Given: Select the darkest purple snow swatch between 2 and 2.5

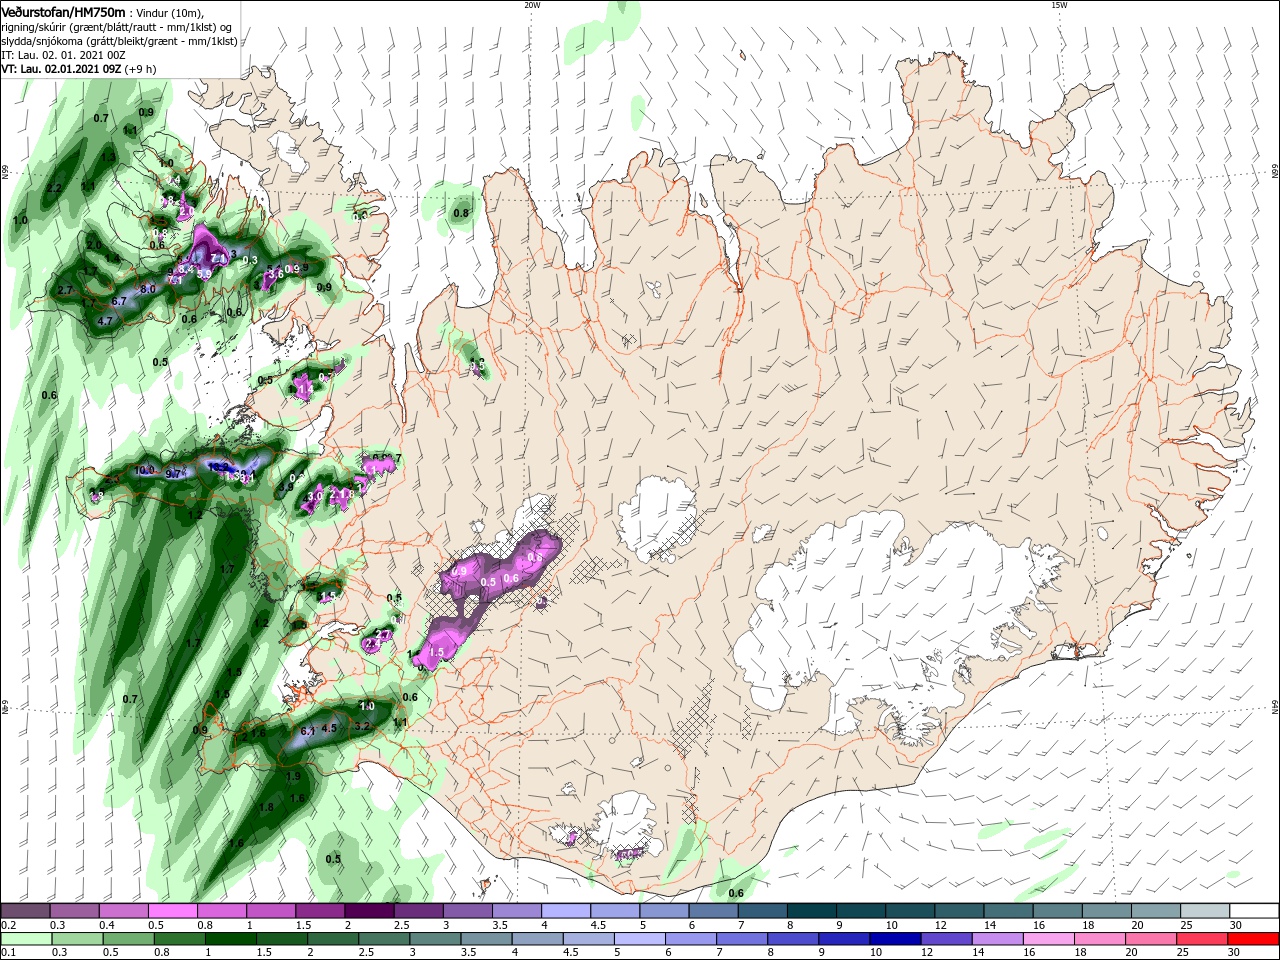Looking at the screenshot, I should pos(369,911).
